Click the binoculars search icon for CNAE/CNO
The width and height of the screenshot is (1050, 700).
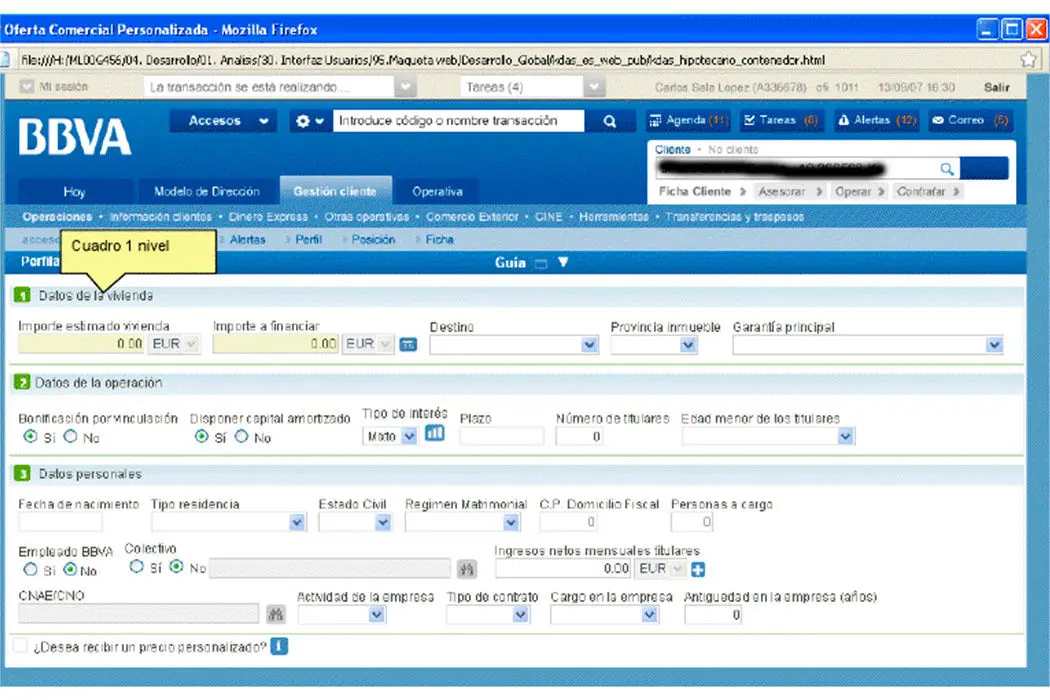[277, 614]
